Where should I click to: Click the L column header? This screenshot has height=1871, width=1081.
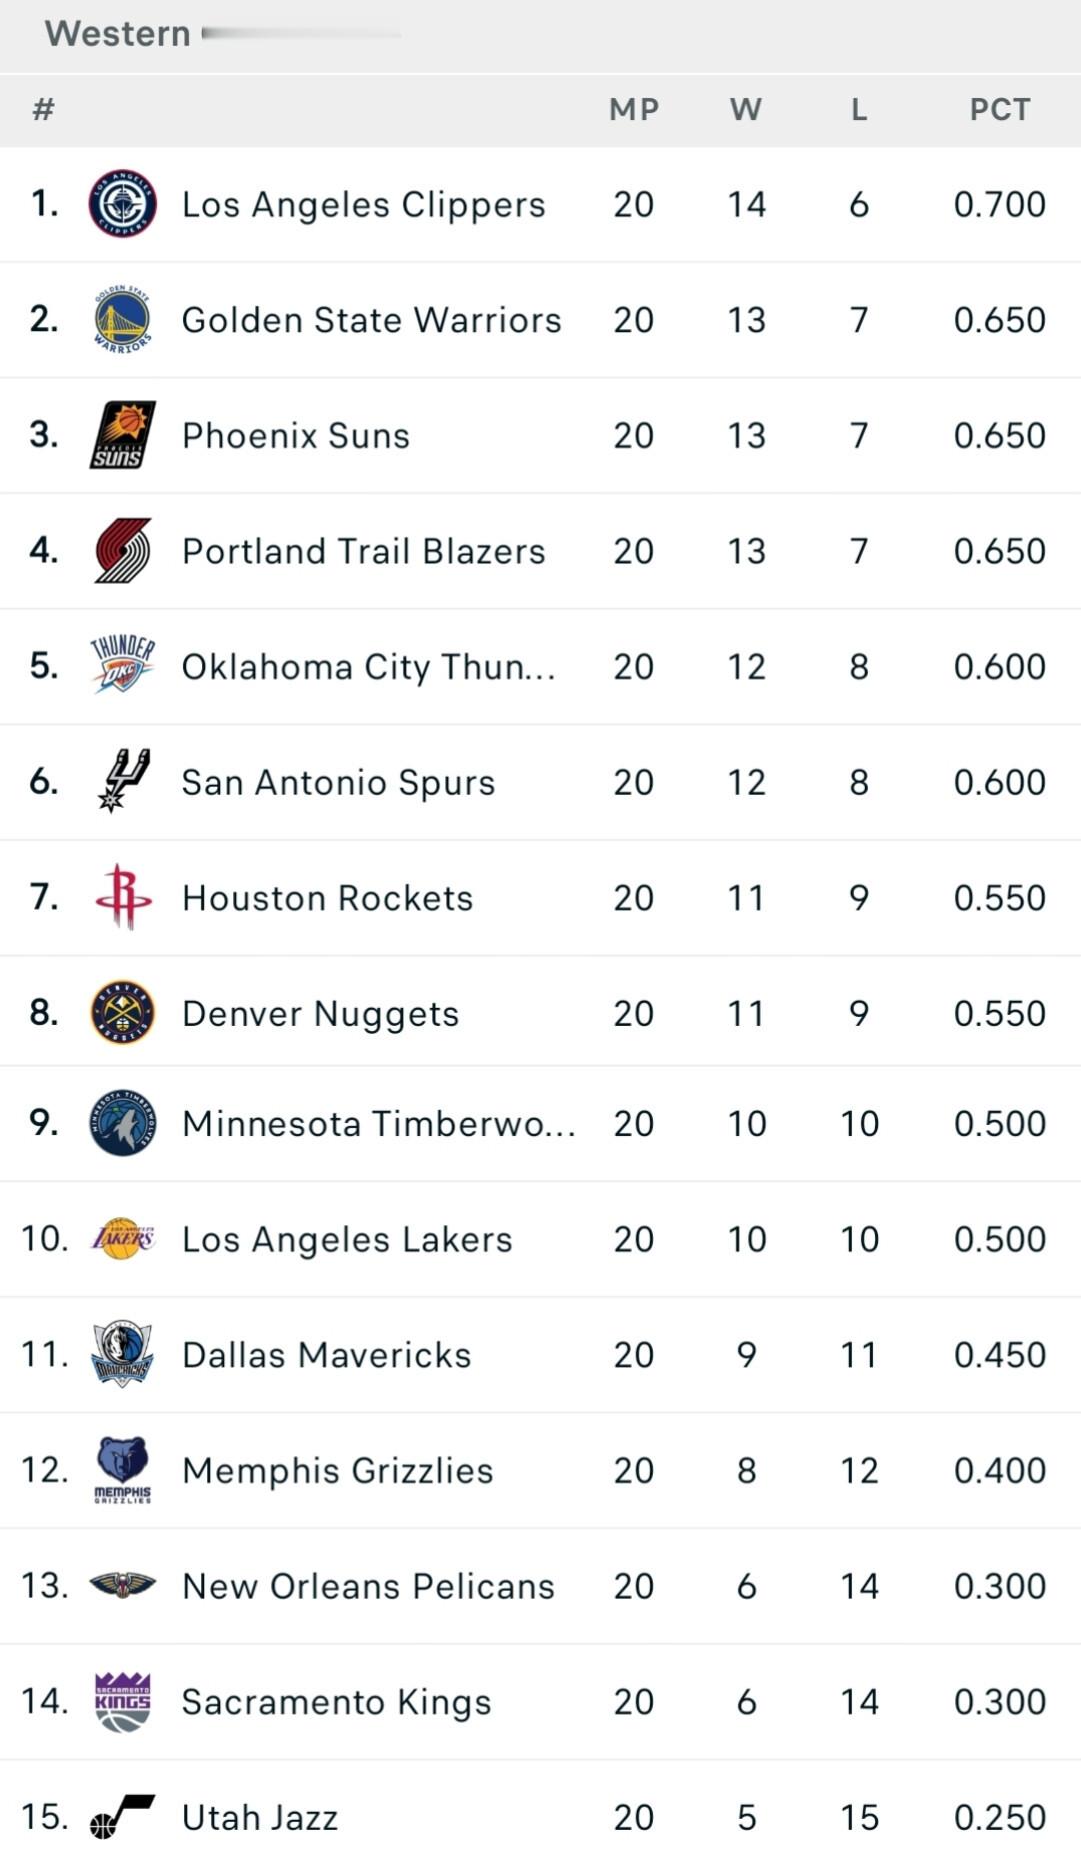click(x=858, y=110)
